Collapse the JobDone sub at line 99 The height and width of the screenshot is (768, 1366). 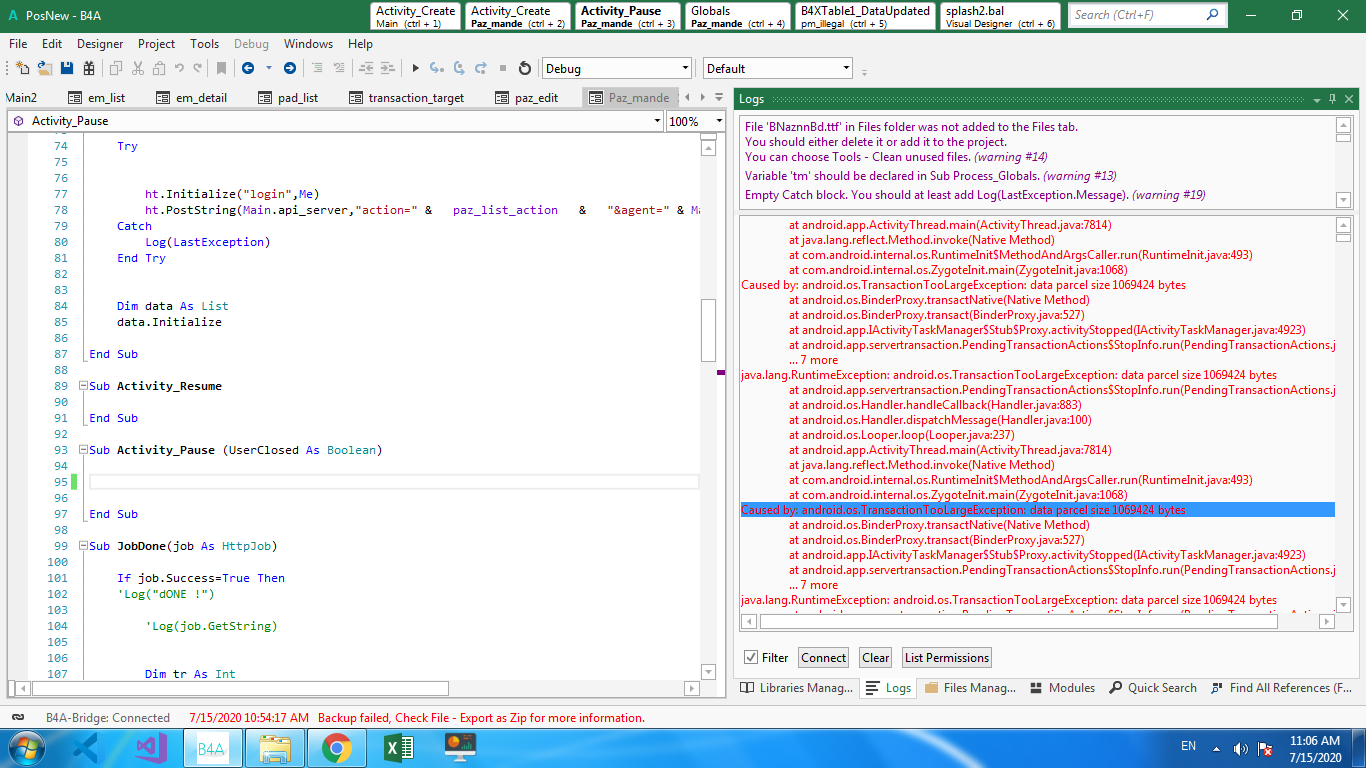click(82, 546)
